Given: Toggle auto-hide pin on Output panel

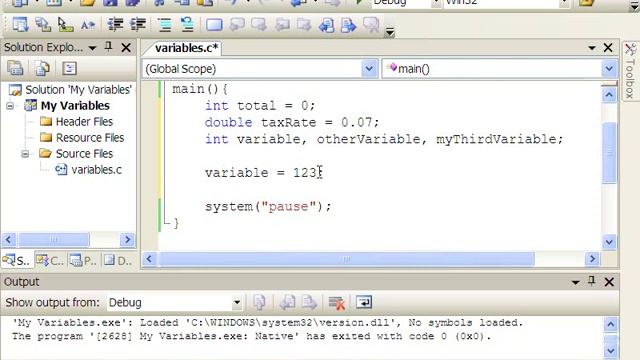Looking at the screenshot, I should [x=592, y=281].
